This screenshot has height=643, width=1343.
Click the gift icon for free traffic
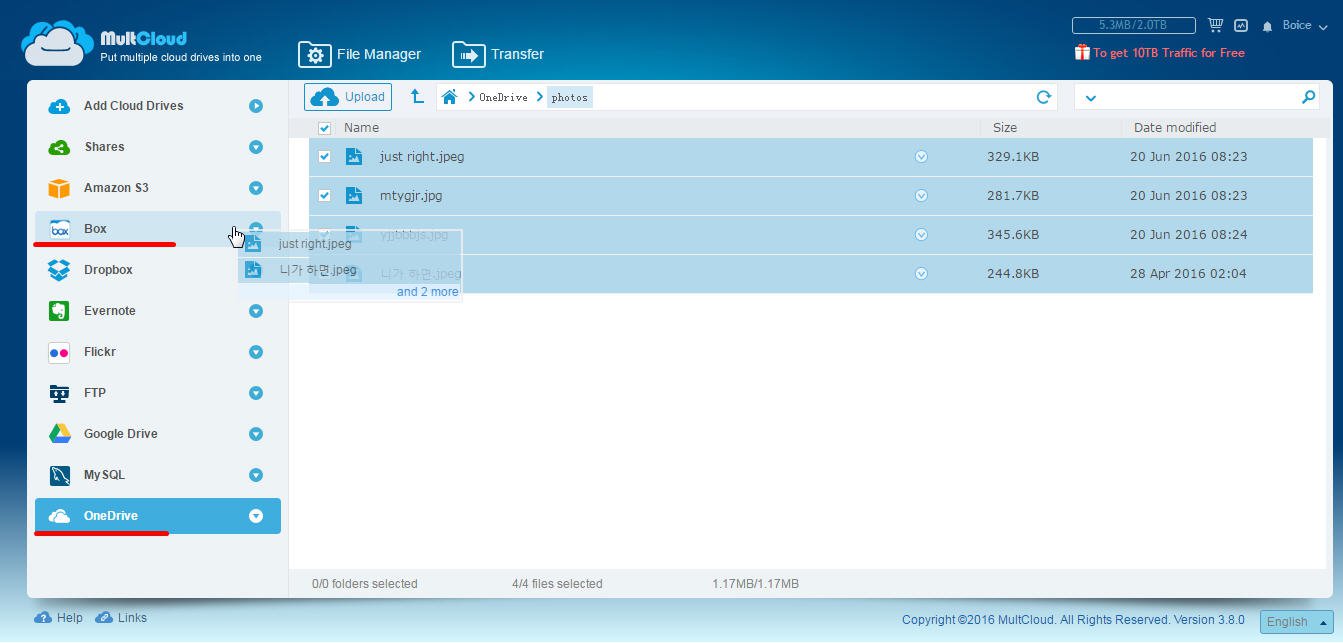click(x=1081, y=53)
